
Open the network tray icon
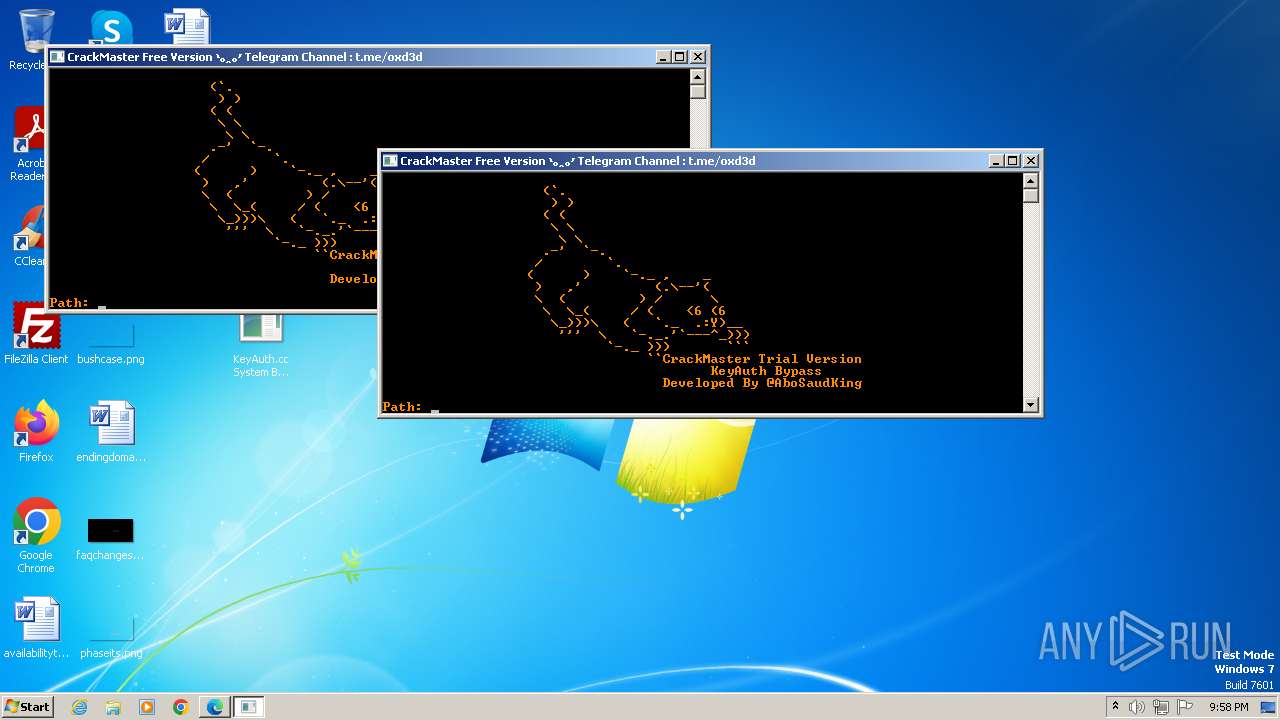tap(1161, 707)
